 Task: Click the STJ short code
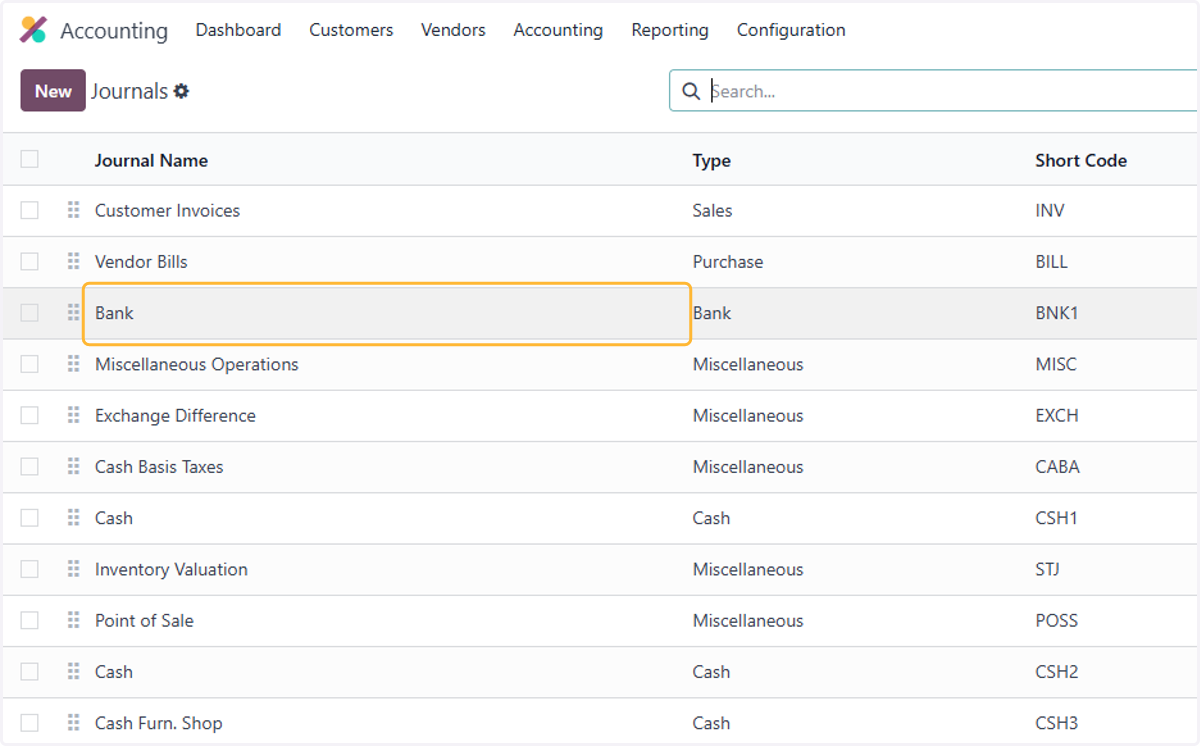coord(1048,569)
